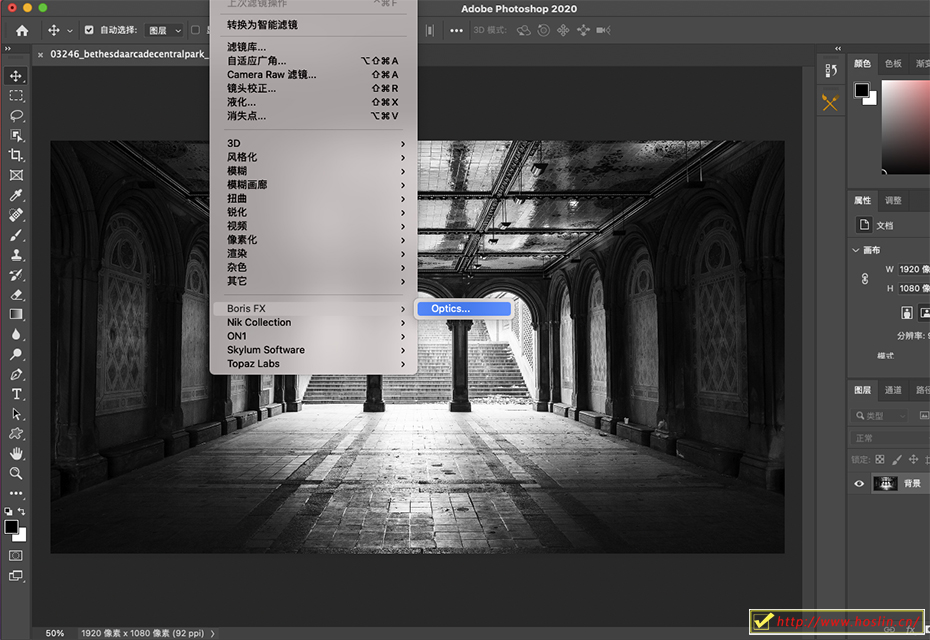
Task: Select the Rectangular Marquee tool
Action: (x=16, y=95)
